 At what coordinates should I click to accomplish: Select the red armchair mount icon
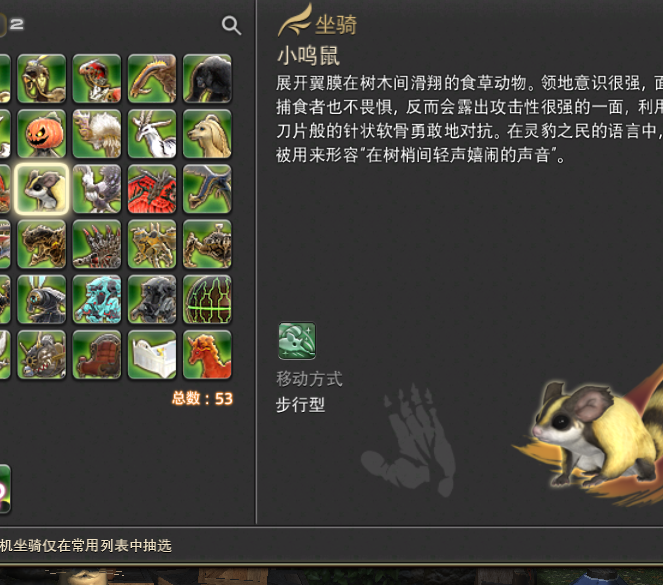point(97,355)
